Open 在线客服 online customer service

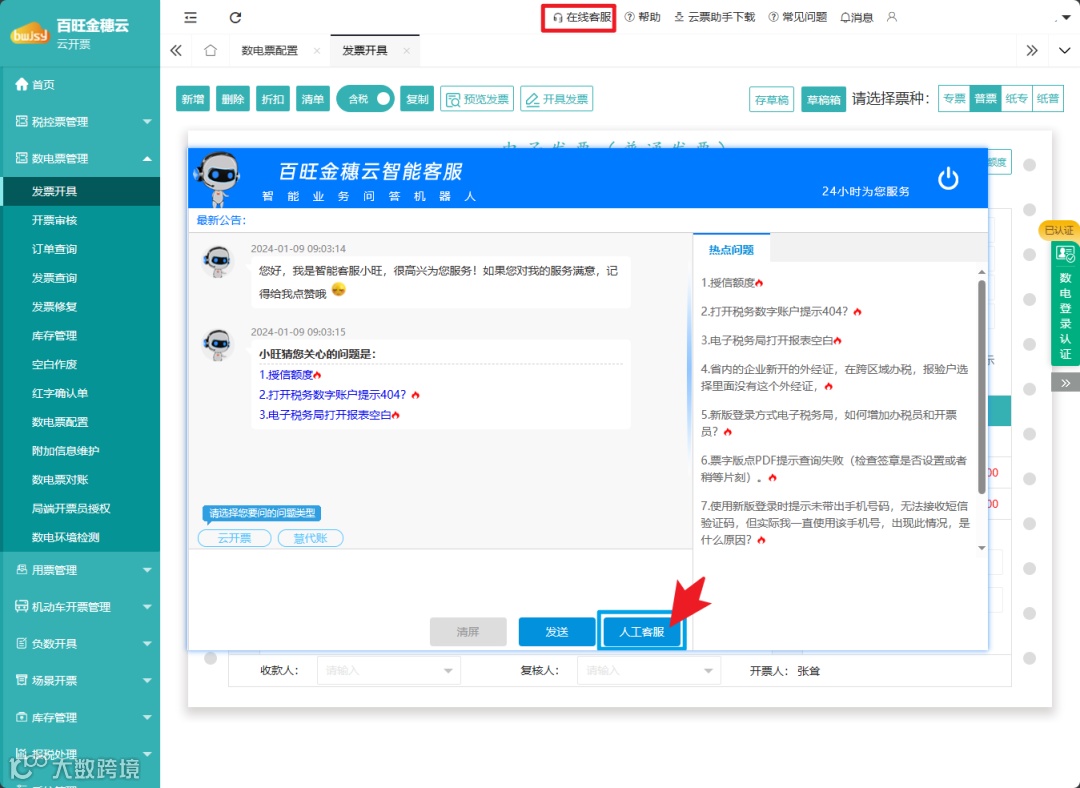[x=581, y=17]
